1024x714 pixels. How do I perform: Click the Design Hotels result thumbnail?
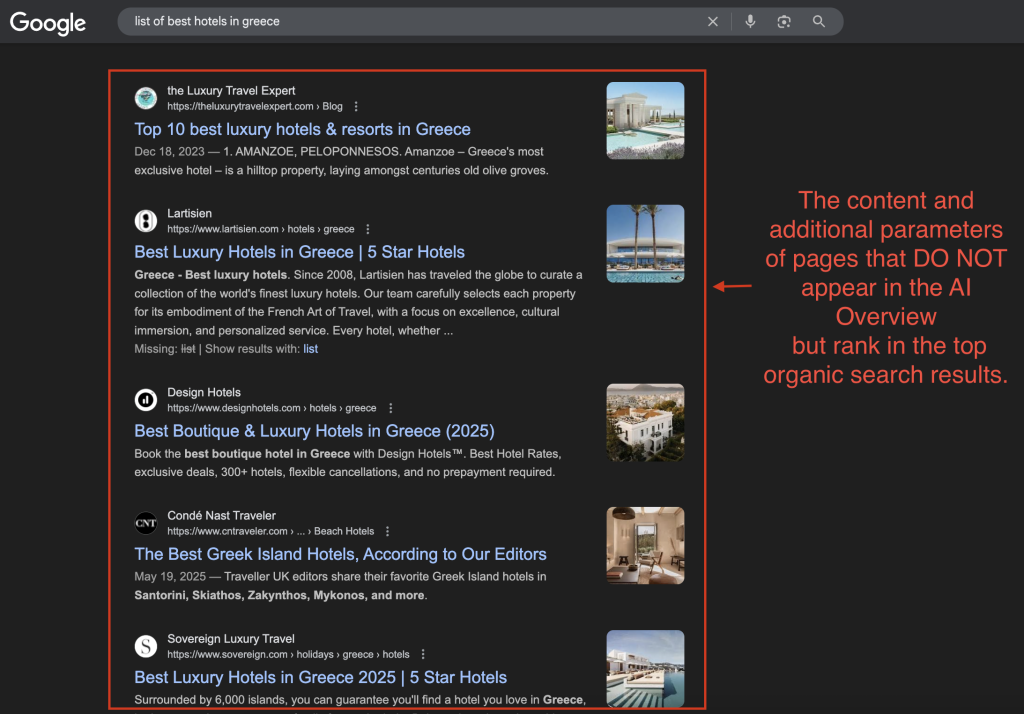645,423
